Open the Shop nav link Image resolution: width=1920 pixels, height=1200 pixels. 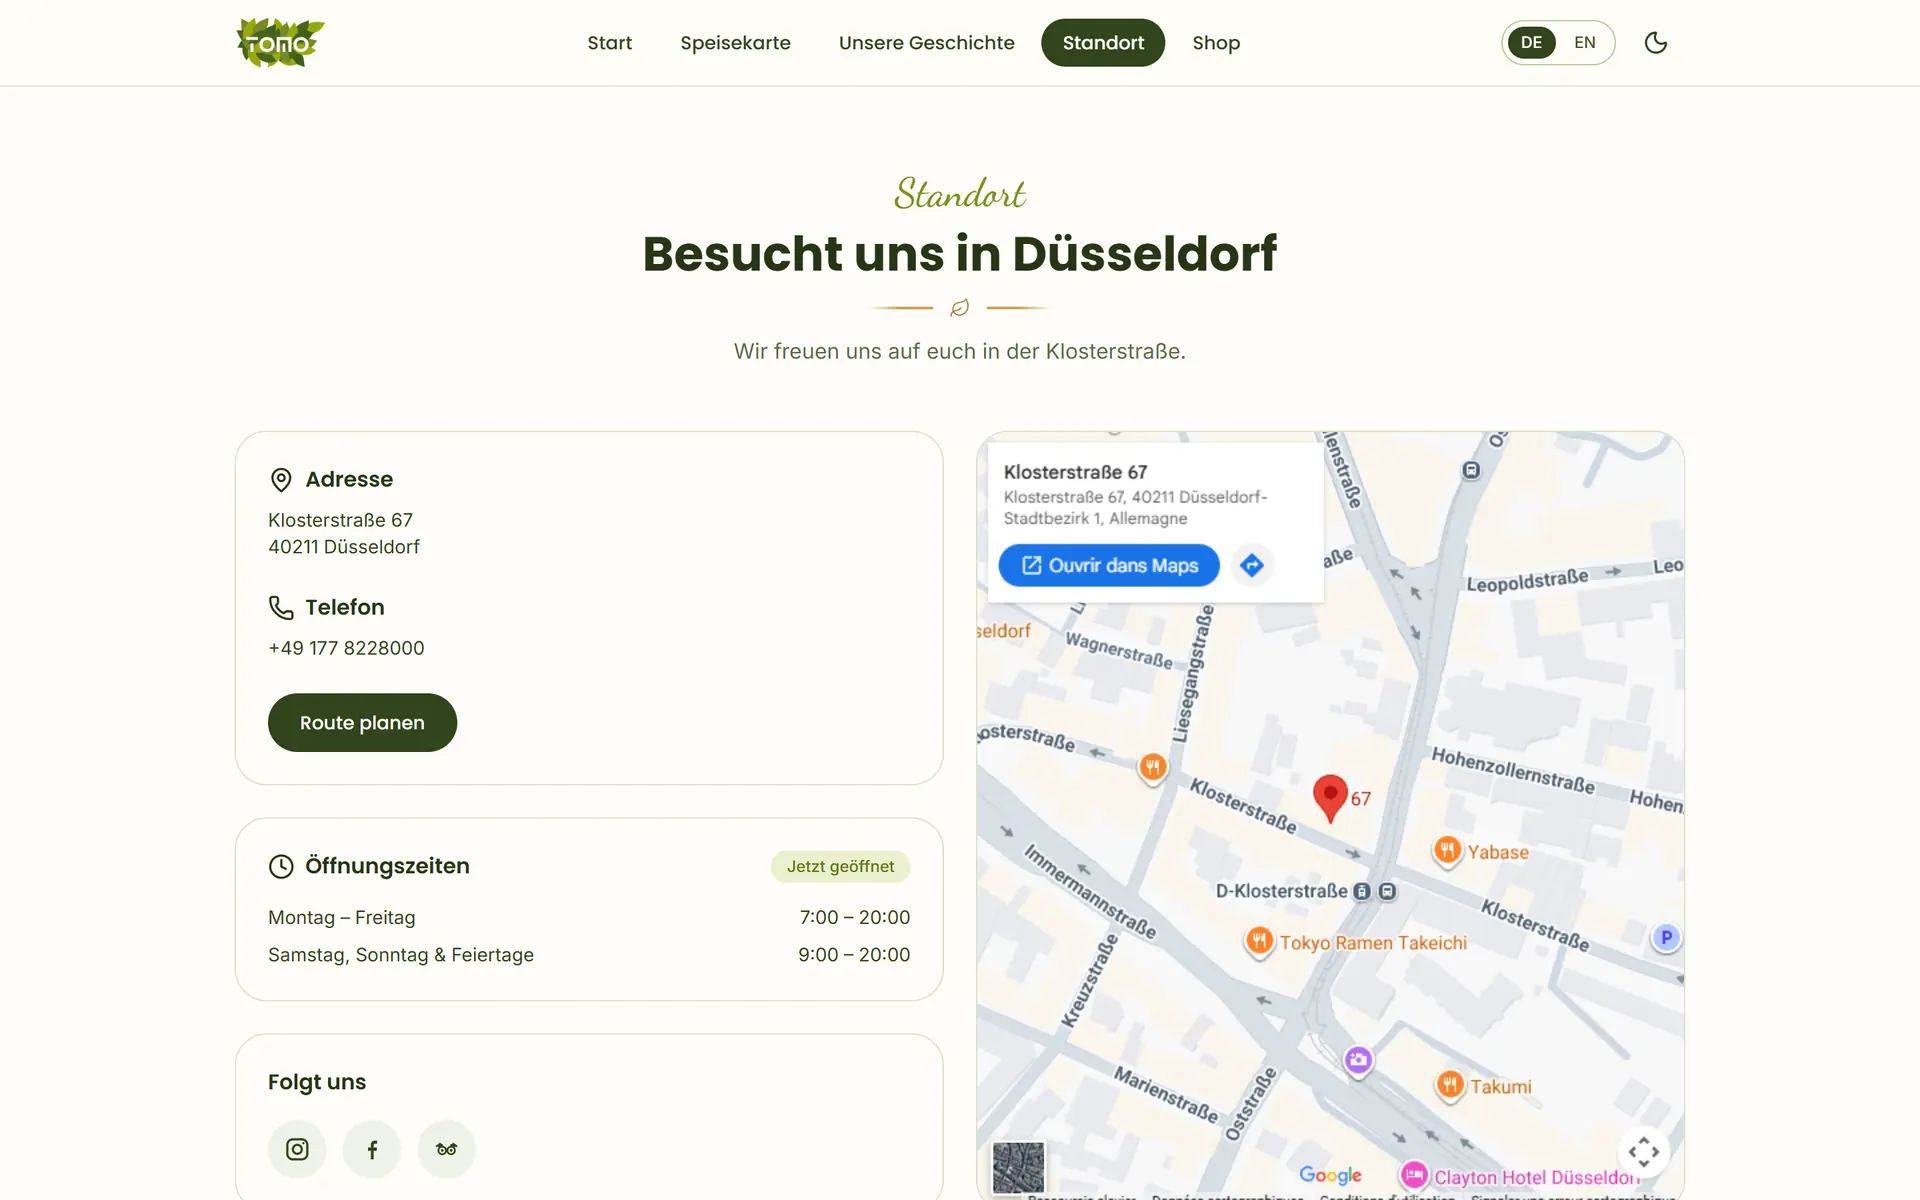pos(1216,43)
